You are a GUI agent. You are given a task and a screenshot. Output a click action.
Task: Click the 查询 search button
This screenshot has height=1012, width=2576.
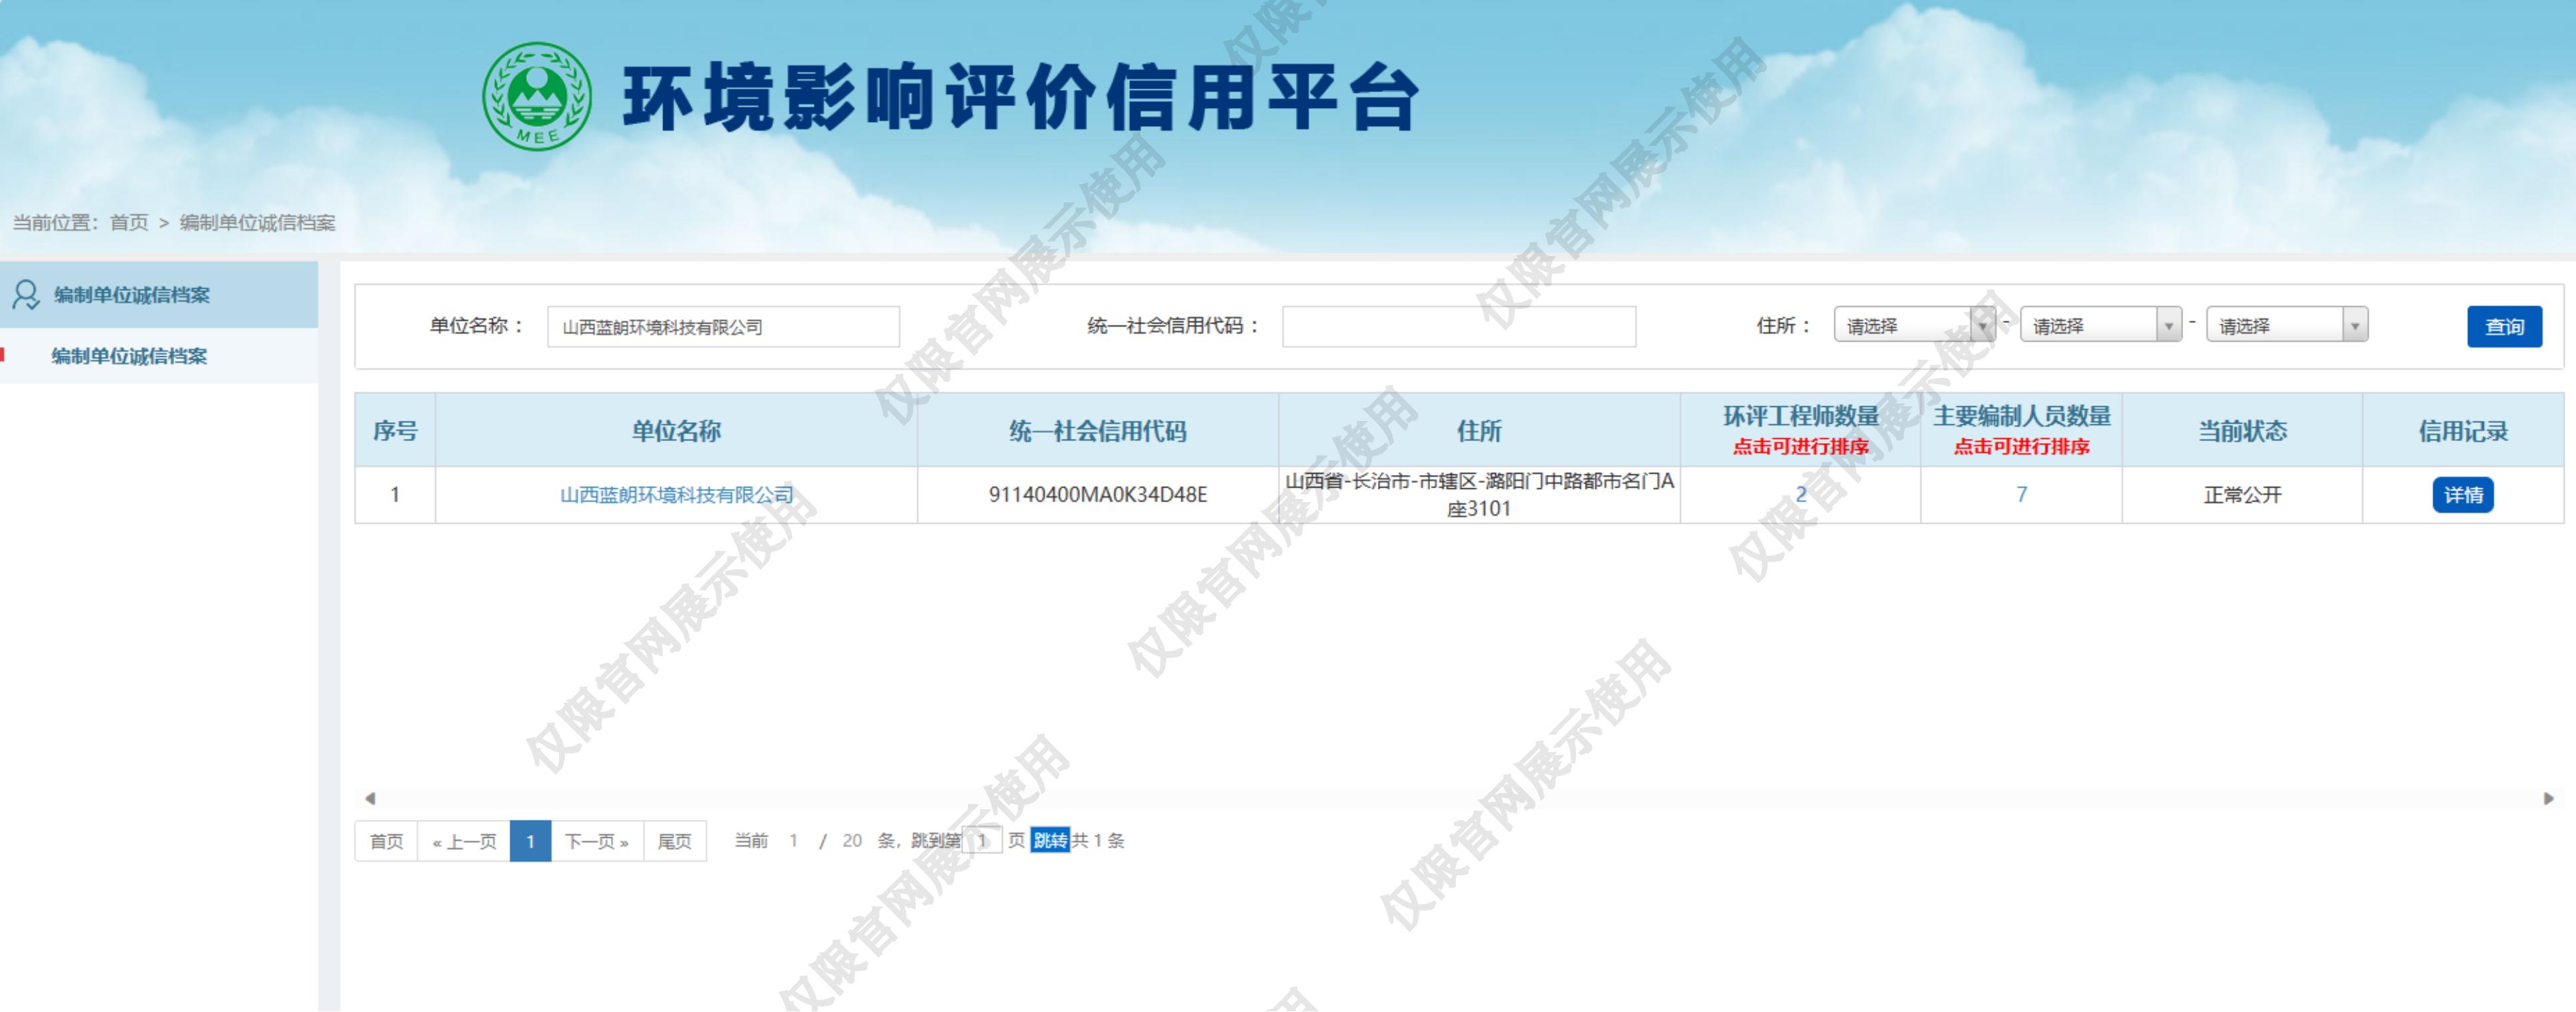coord(2503,327)
